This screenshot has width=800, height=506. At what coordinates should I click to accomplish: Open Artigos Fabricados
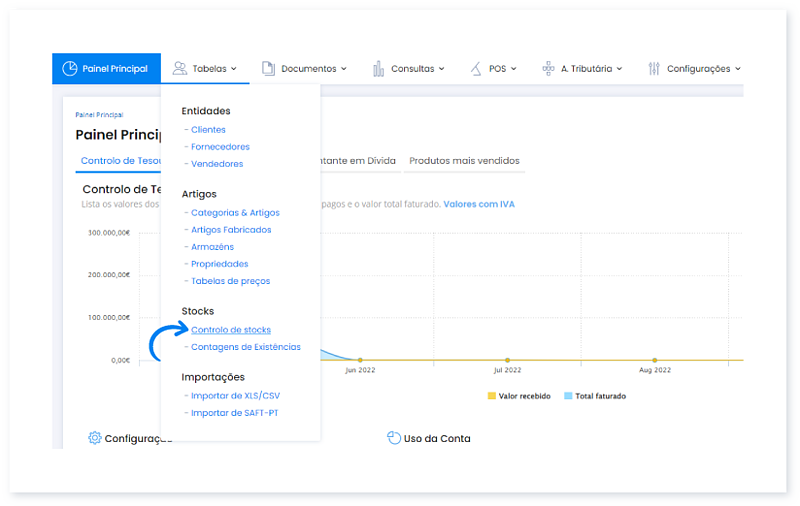[x=231, y=230]
